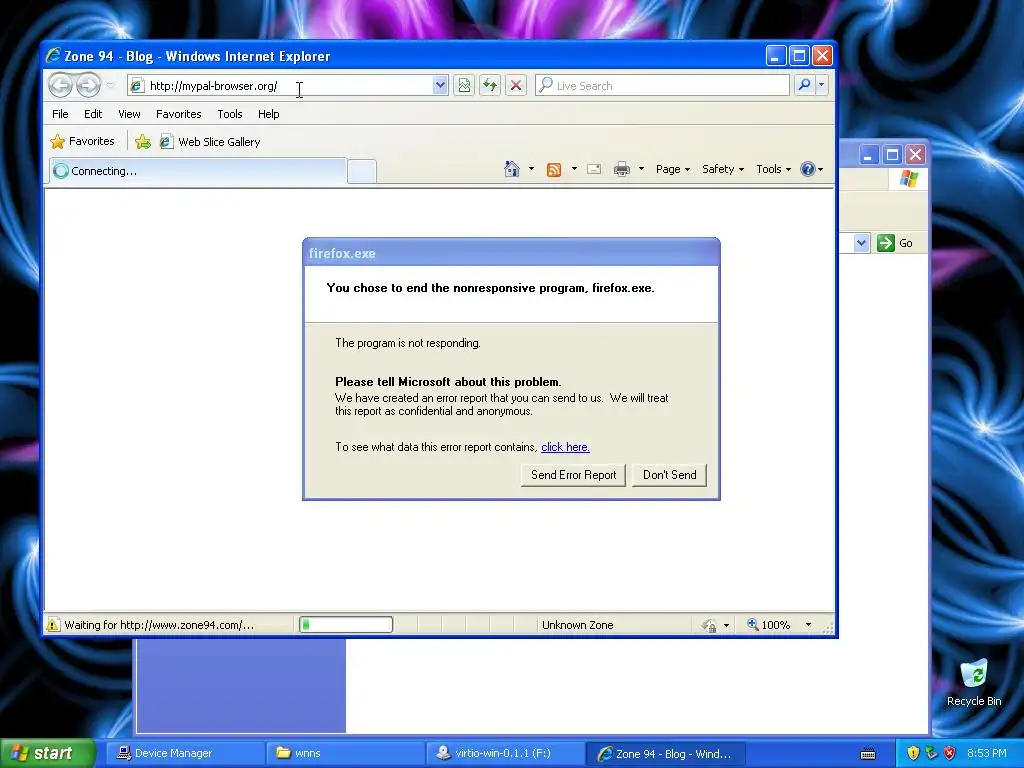
Task: Switch to virtio-win-0.1.1 (F:) taskbar item
Action: point(506,753)
